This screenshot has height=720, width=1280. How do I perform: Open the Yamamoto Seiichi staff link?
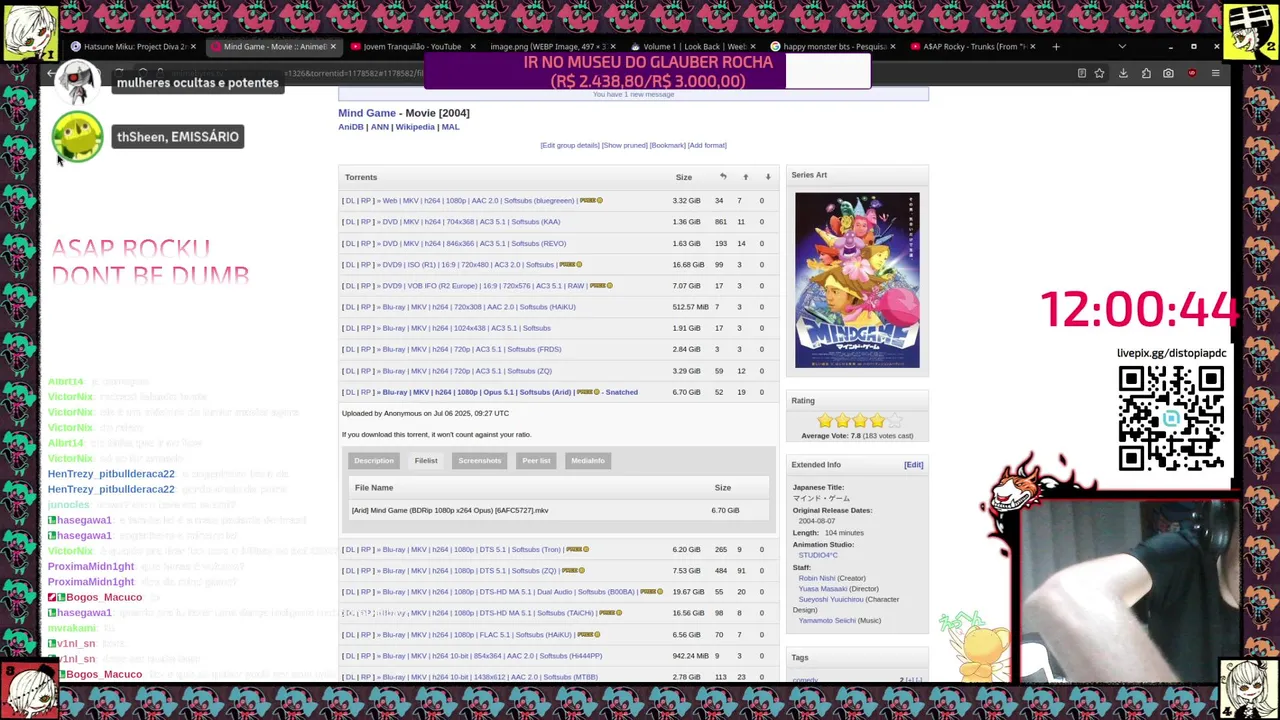827,621
